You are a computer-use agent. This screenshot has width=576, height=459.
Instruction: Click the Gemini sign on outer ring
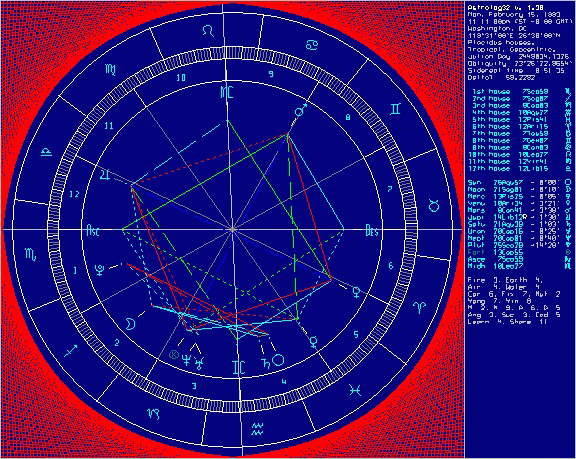(396, 109)
